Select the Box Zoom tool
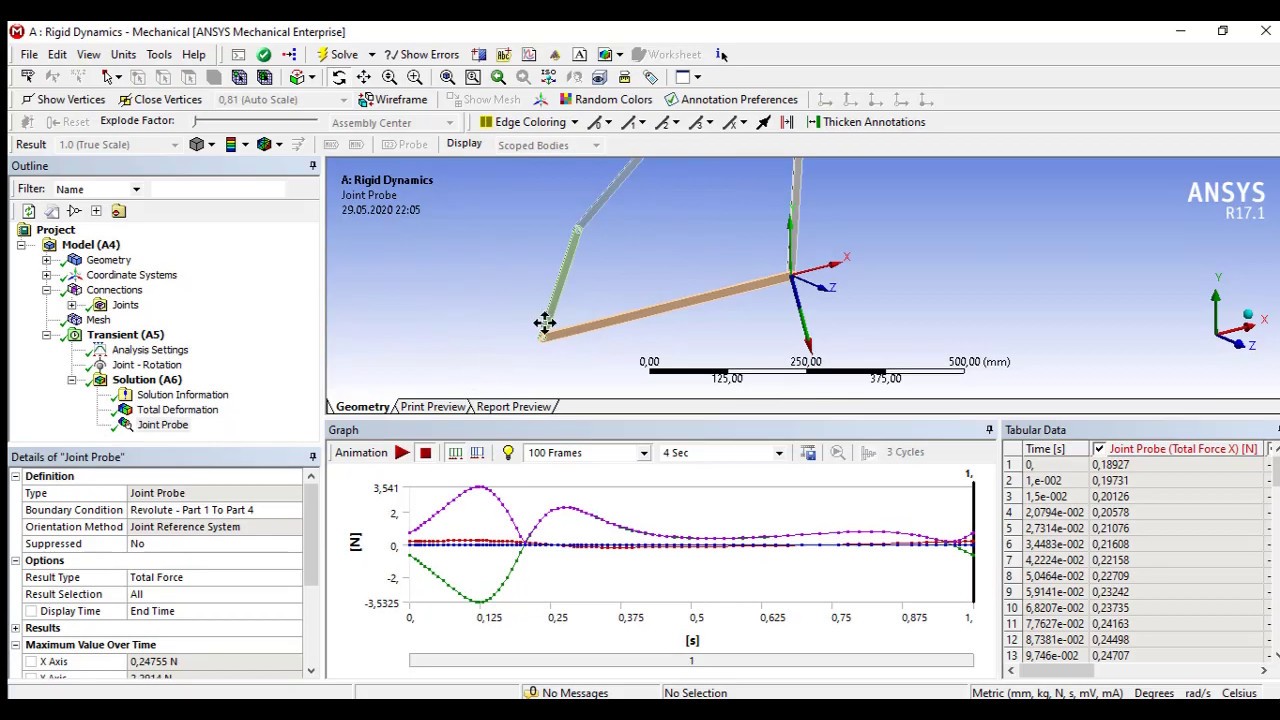This screenshot has height=720, width=1280. [414, 77]
